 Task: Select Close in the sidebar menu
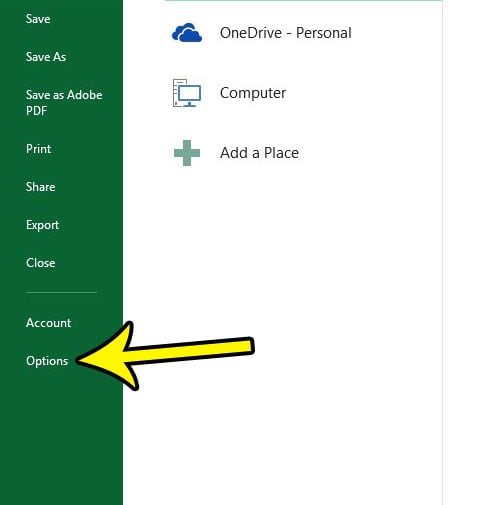41,263
